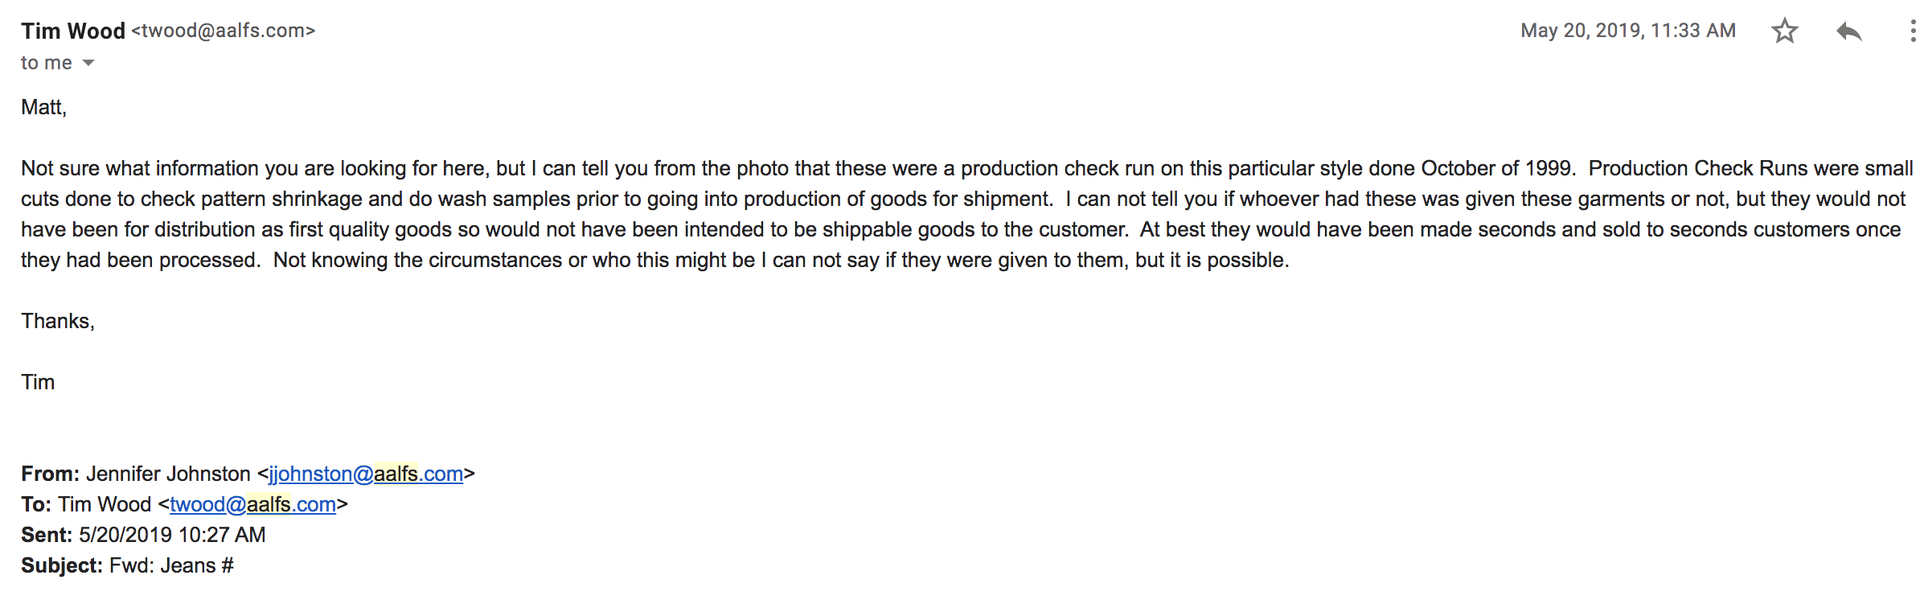This screenshot has height=592, width=1920.
Task: Click the name Jennifer Johnston in quoted header
Action: (168, 474)
